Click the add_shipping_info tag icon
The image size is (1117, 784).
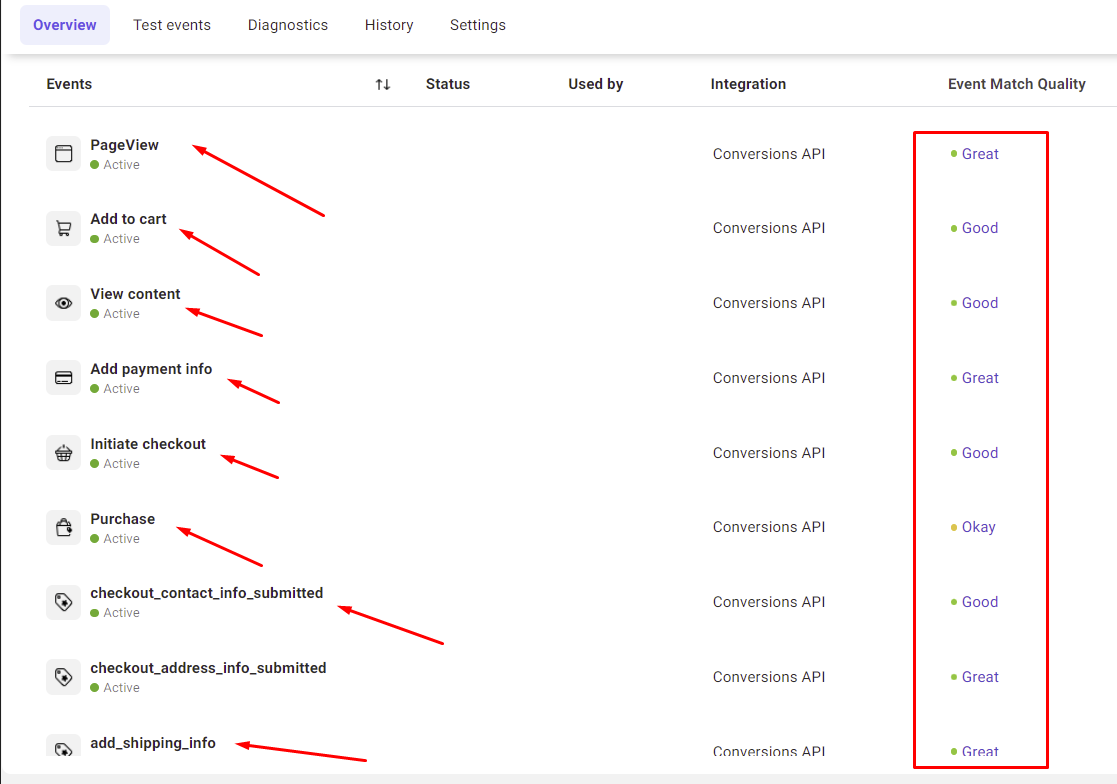tap(63, 746)
